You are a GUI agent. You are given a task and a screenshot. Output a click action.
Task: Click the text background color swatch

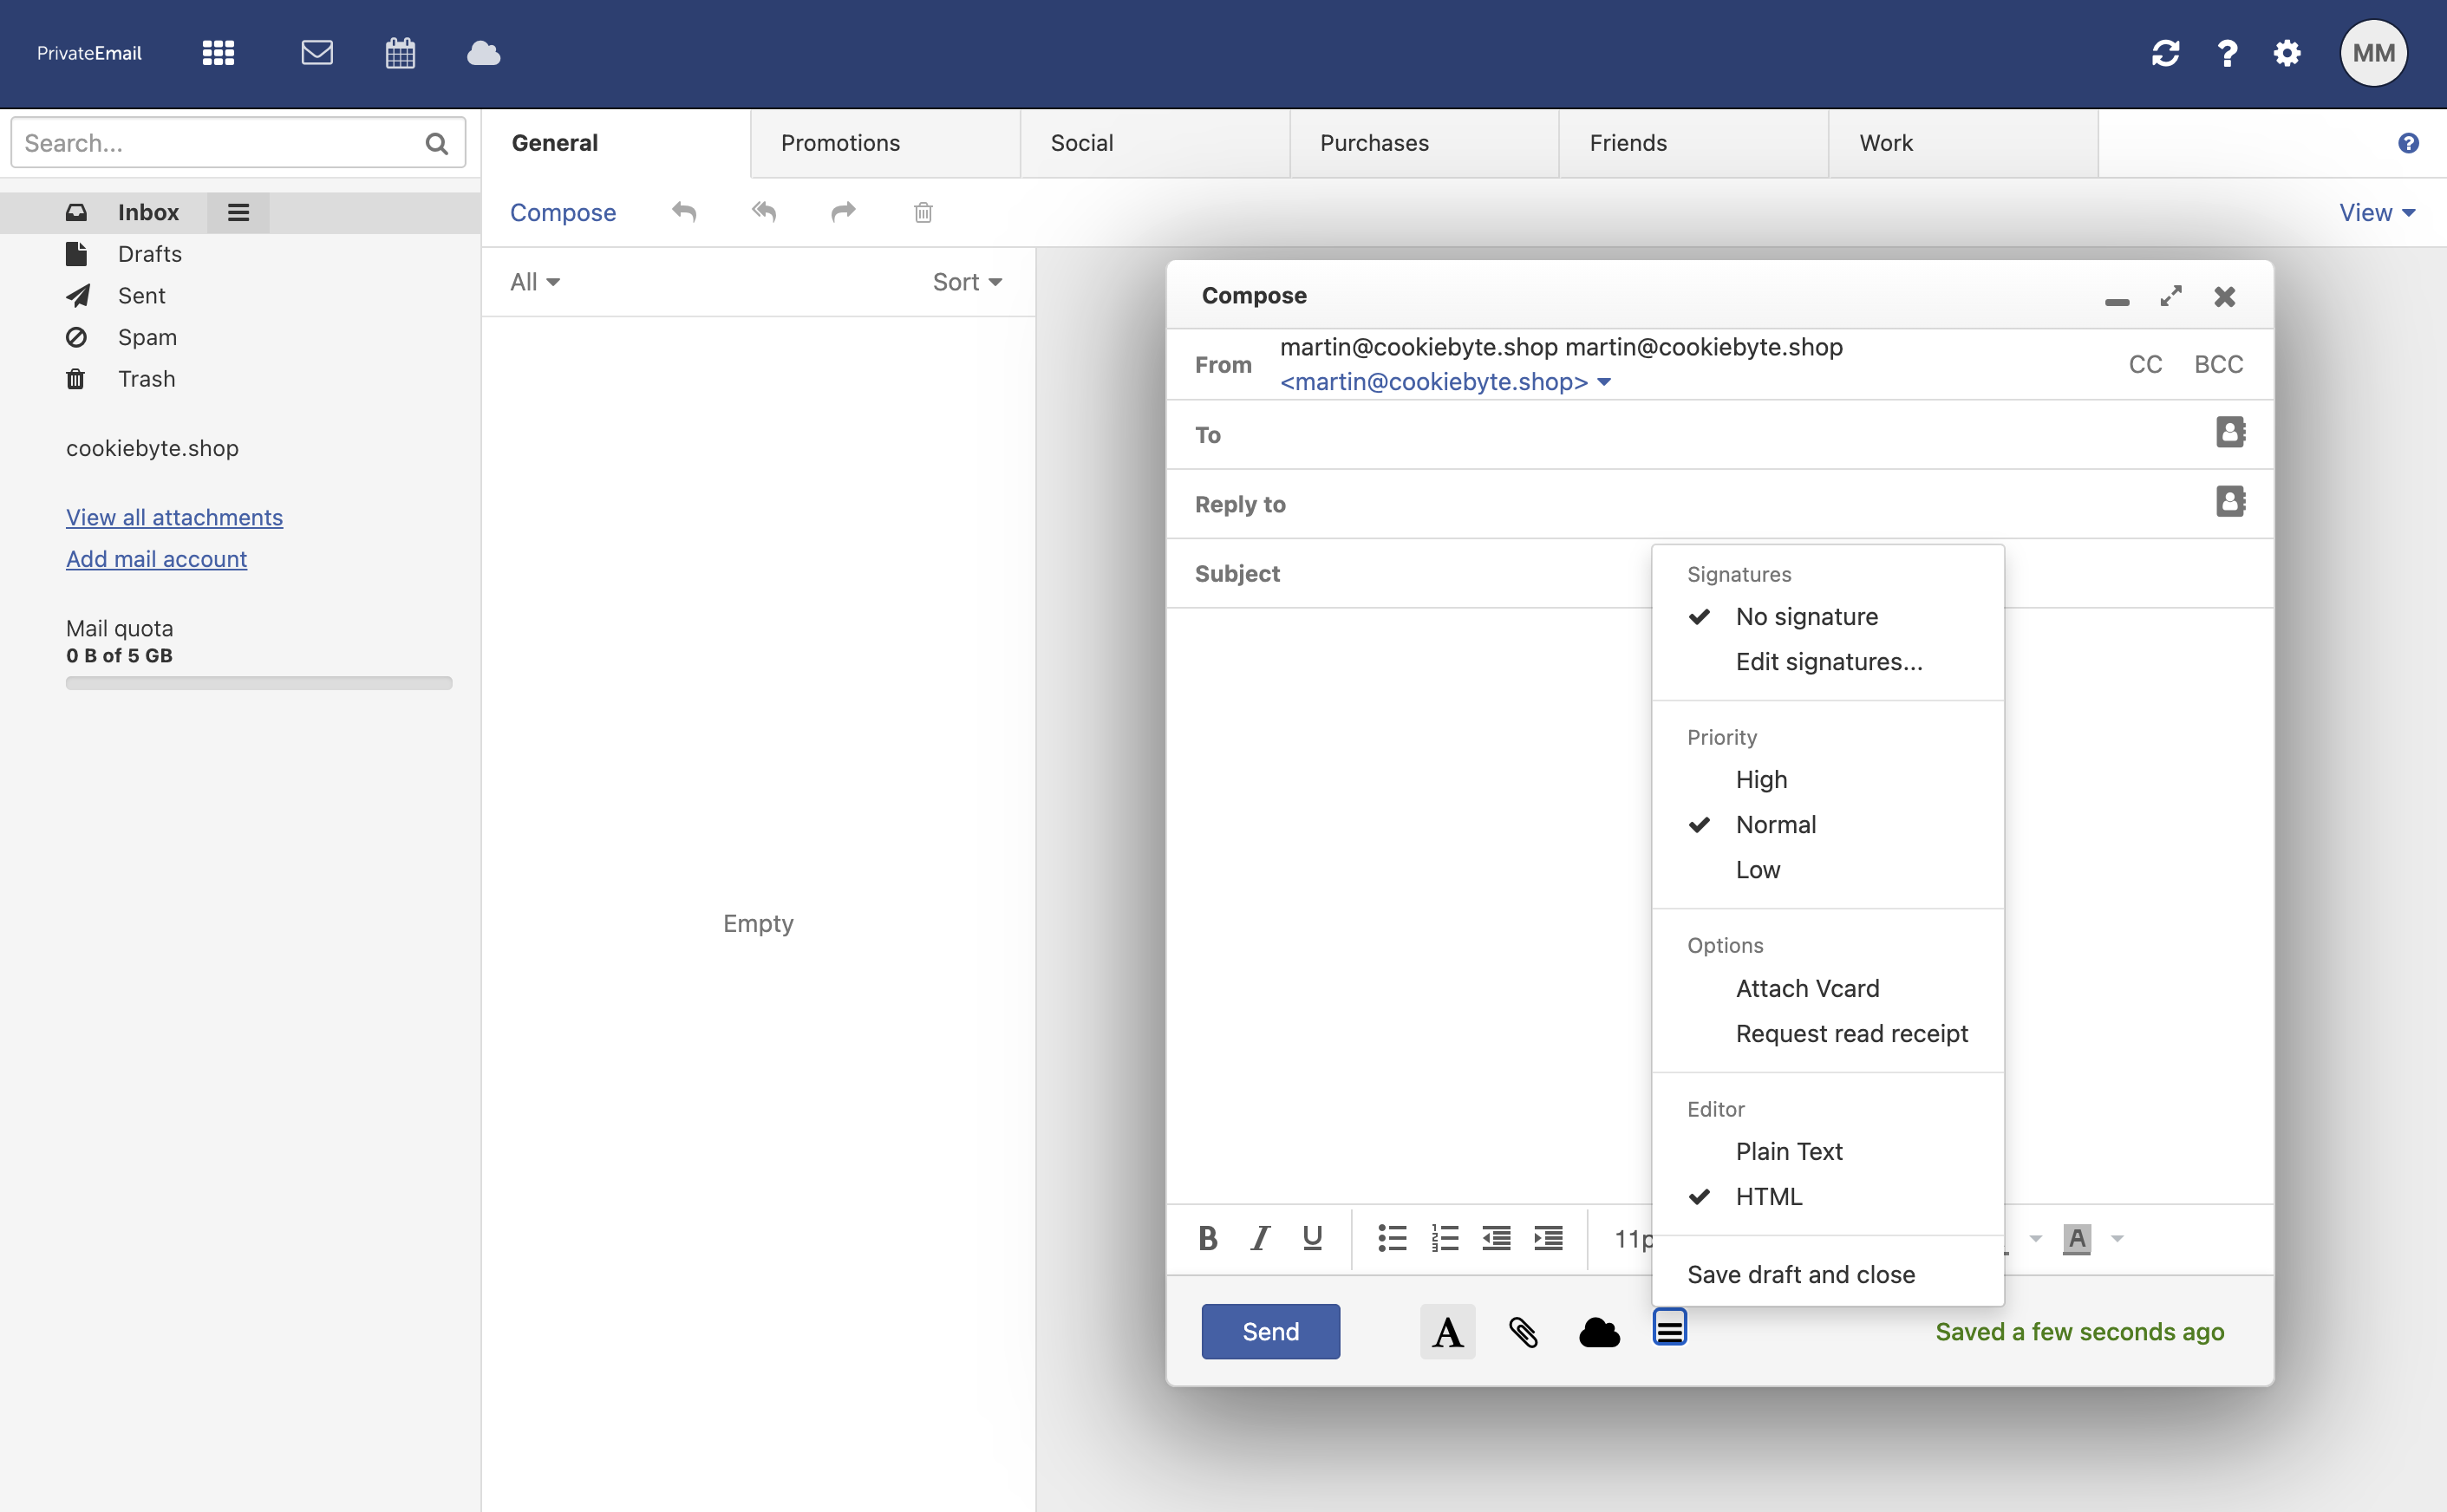(2076, 1238)
